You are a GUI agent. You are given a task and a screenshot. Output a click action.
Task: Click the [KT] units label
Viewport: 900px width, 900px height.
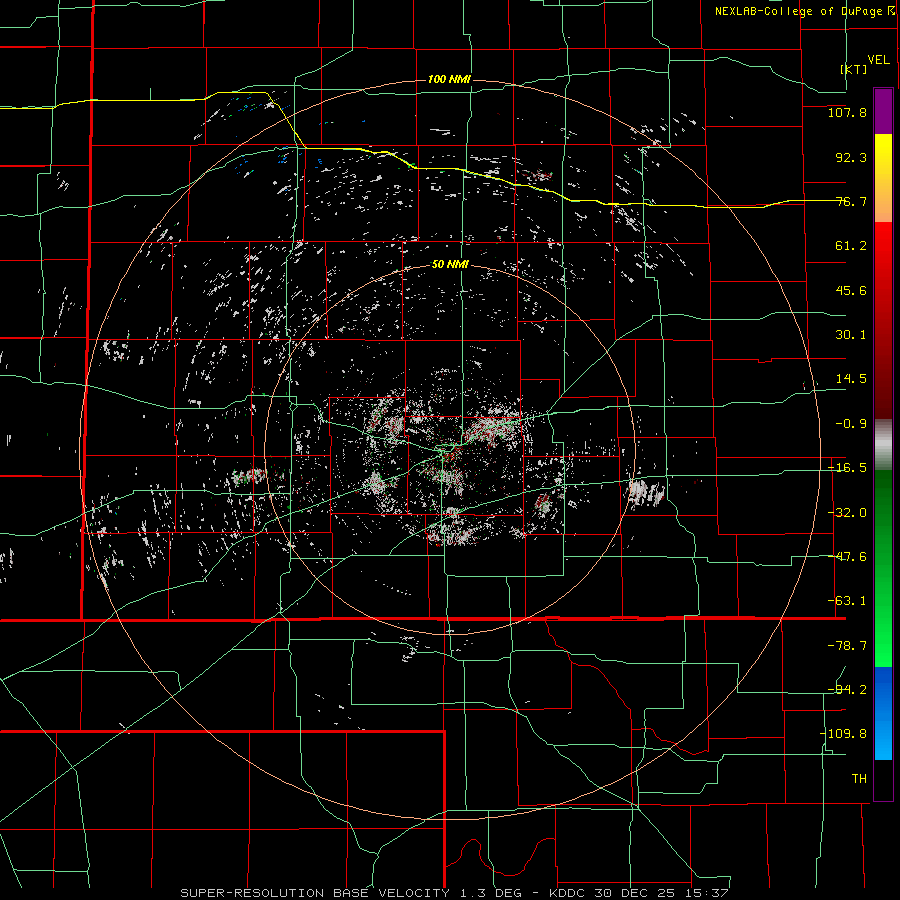(x=854, y=69)
